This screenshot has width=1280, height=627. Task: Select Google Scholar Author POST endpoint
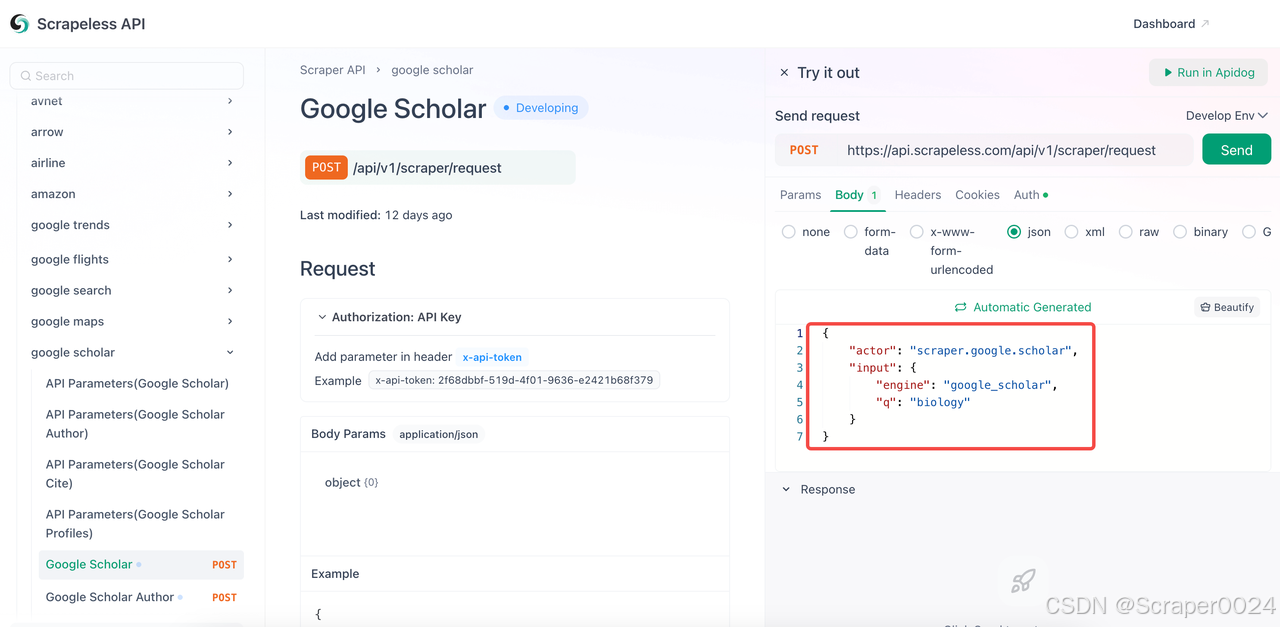coord(141,597)
